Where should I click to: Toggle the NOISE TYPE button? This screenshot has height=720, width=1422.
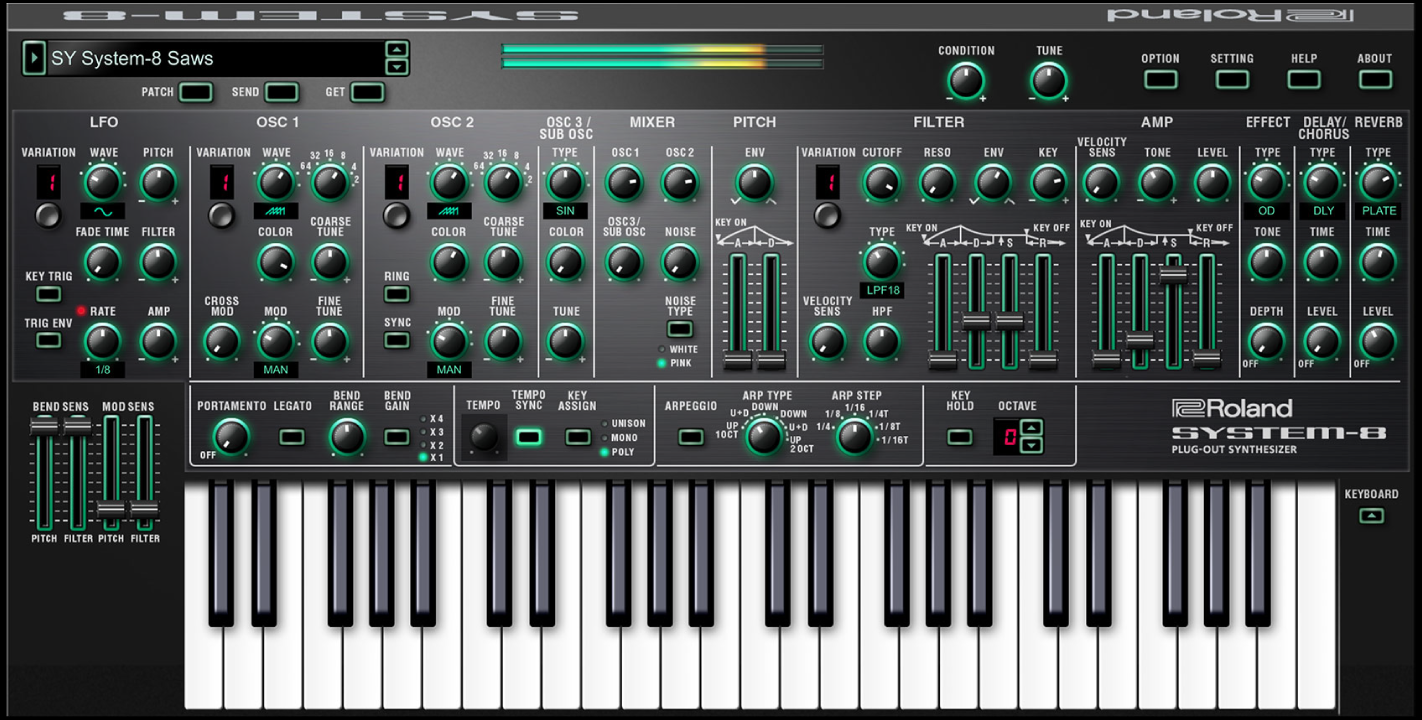tap(680, 328)
